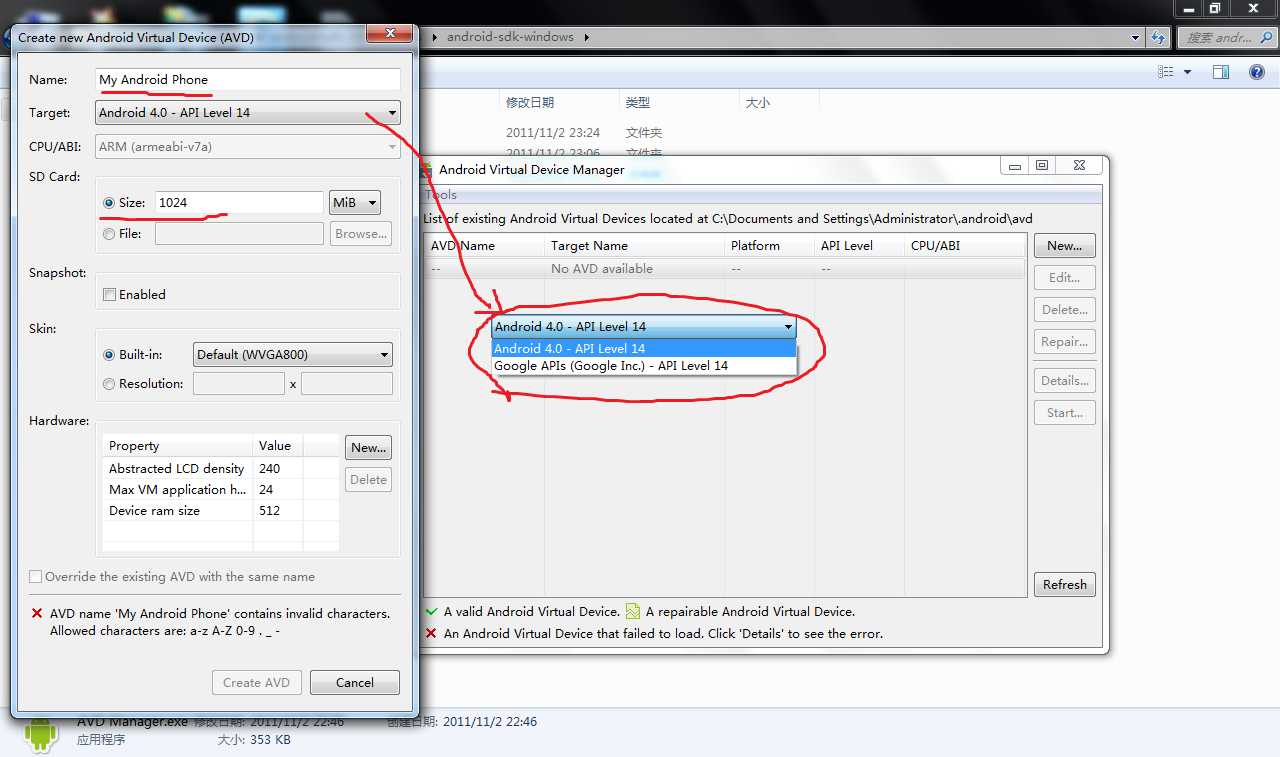
Task: Click the Target Name column header
Action: coord(634,246)
